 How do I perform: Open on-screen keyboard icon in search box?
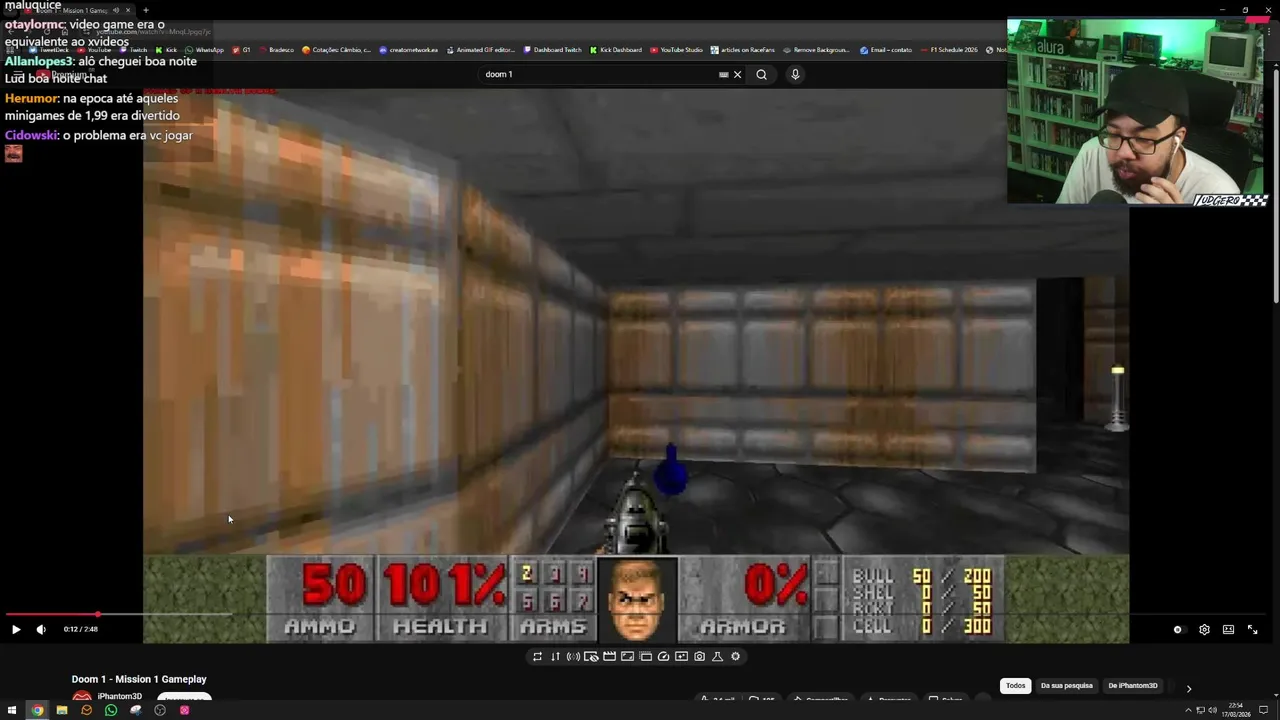(723, 74)
